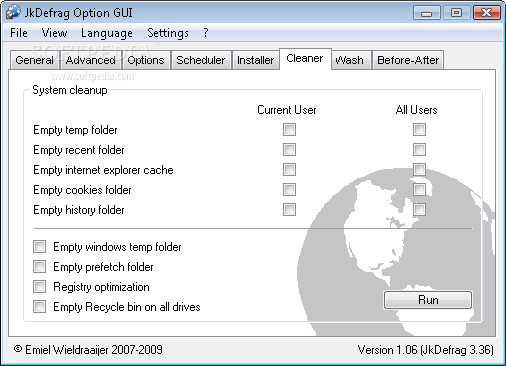Click the Run button
Image resolution: width=506 pixels, height=366 pixels.
point(428,300)
